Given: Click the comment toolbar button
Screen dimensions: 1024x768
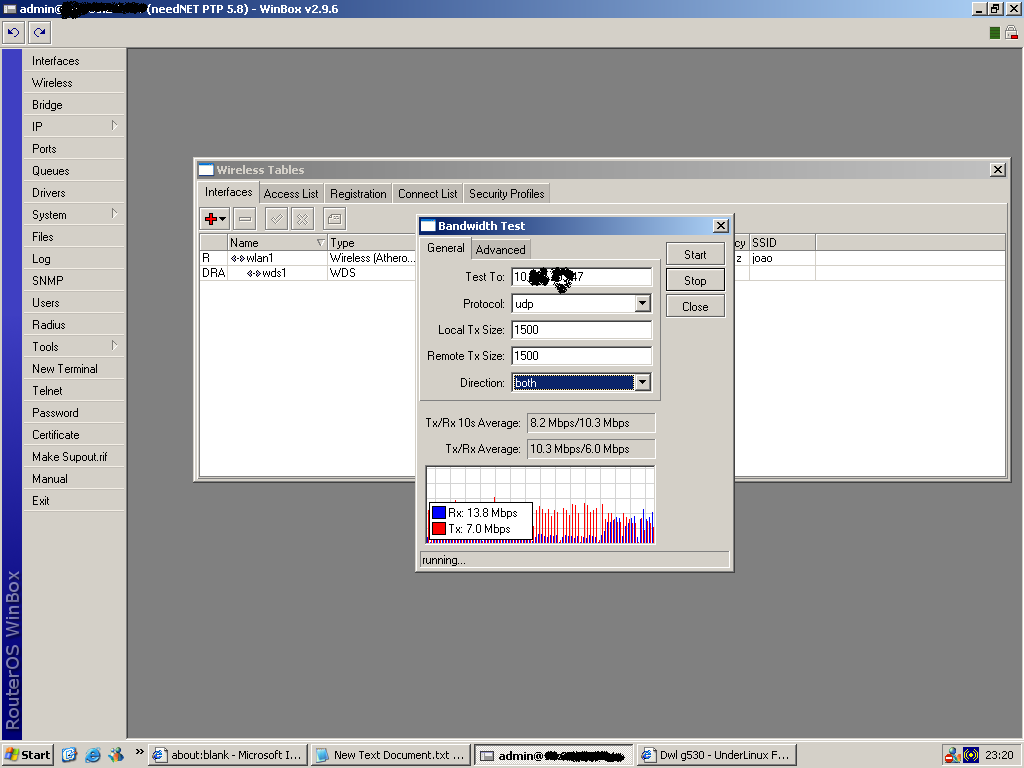Looking at the screenshot, I should (x=334, y=218).
